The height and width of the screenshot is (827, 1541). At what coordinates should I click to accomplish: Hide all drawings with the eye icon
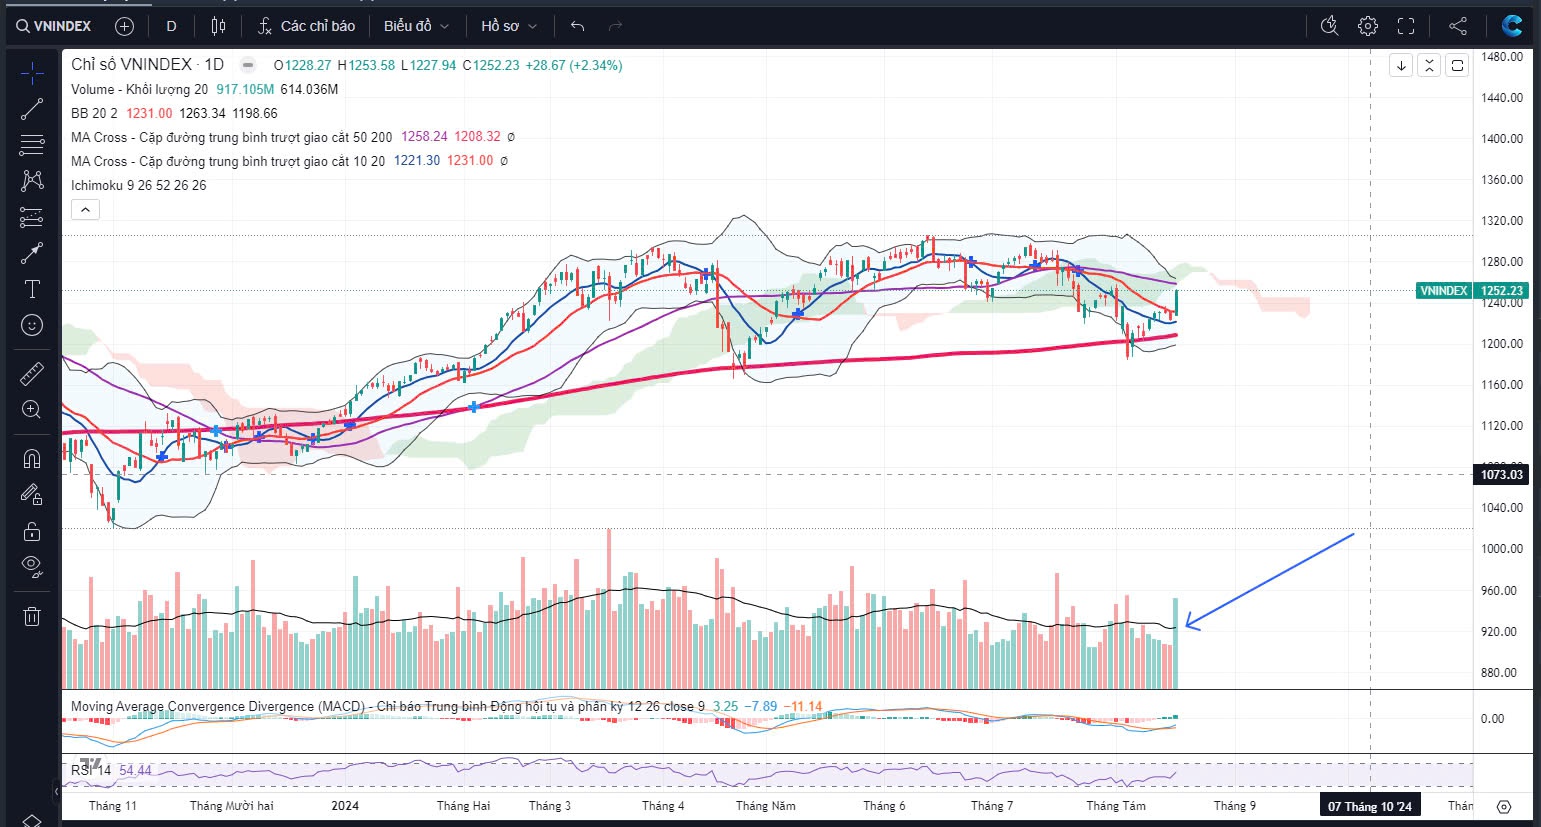(x=32, y=567)
